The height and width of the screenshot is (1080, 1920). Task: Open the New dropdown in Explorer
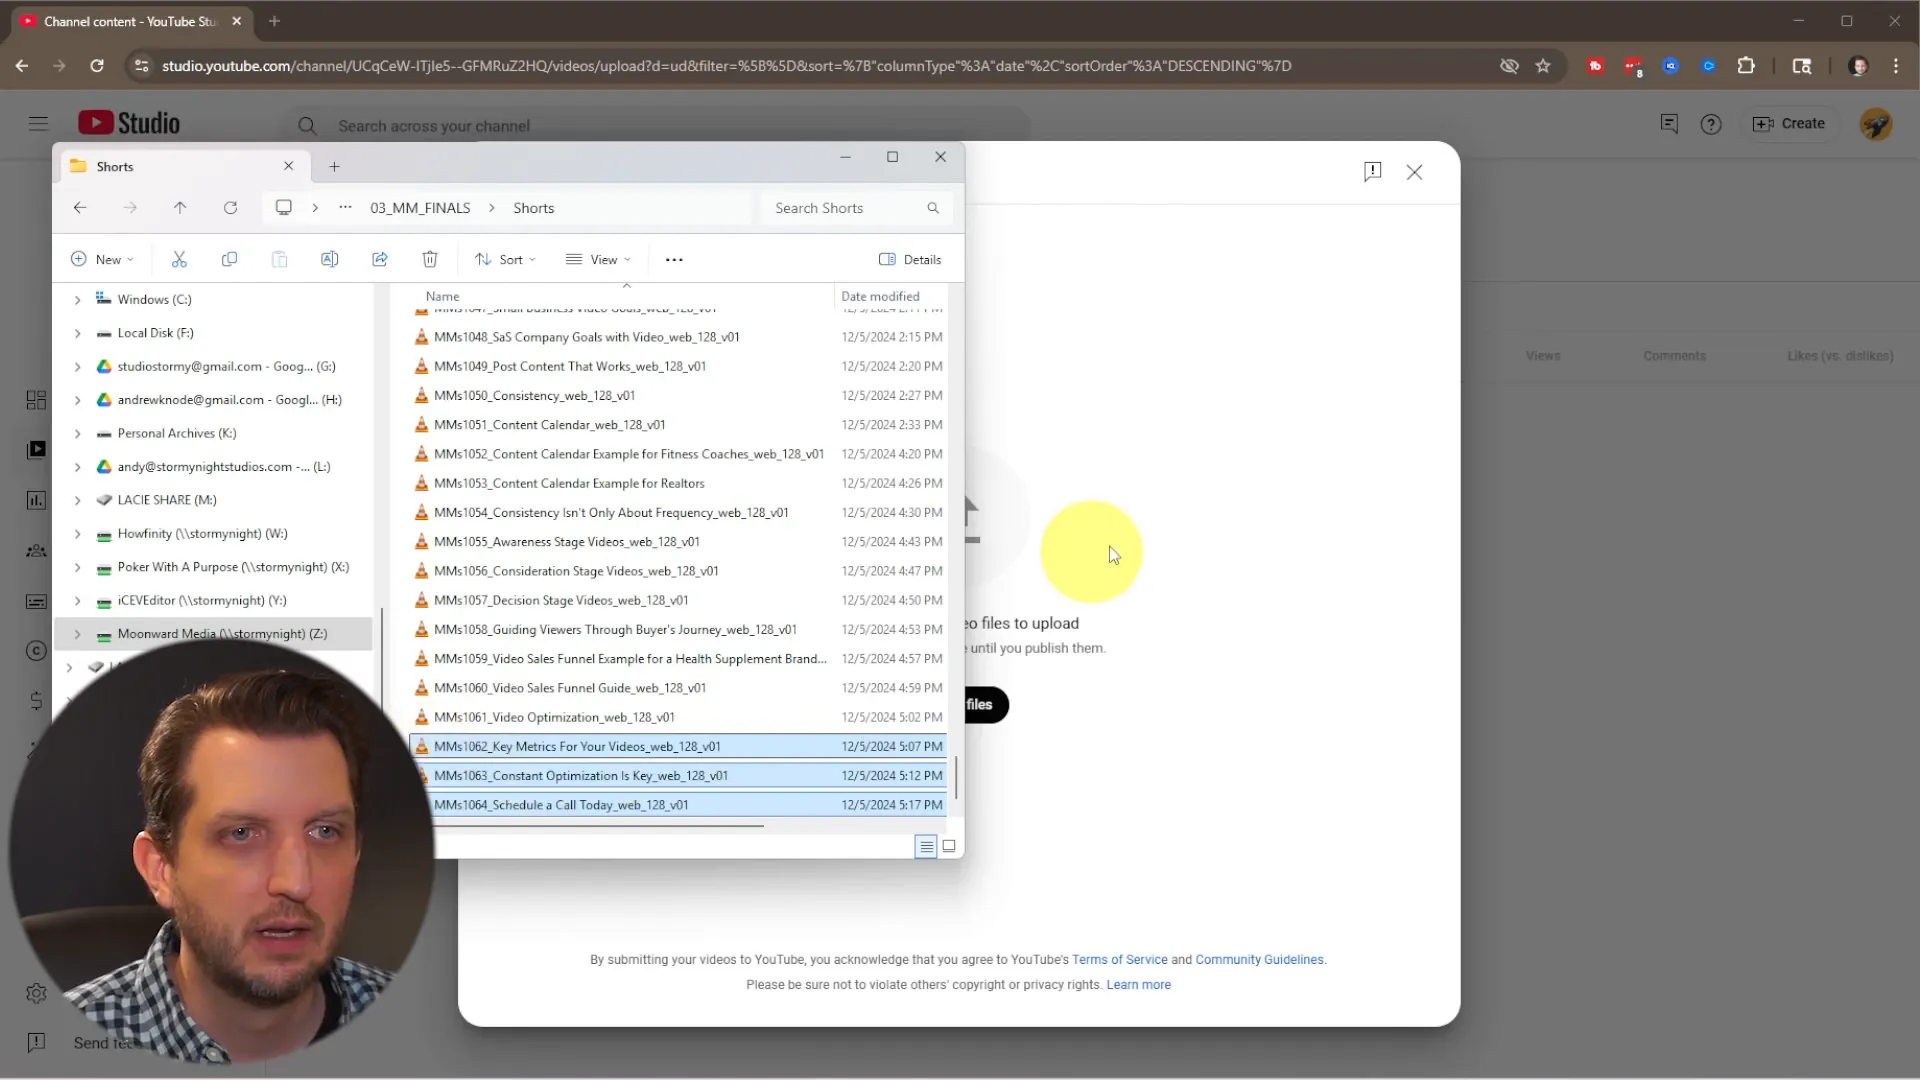click(x=102, y=259)
